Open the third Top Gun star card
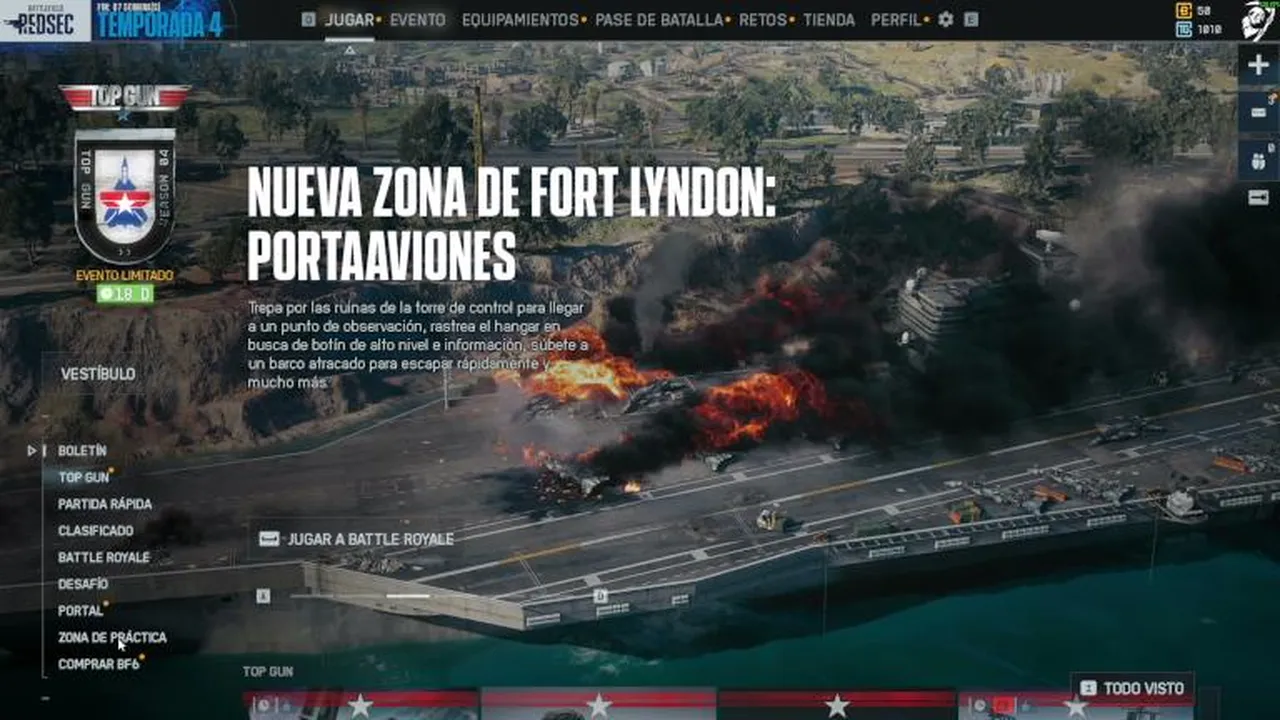The width and height of the screenshot is (1280, 720). pos(837,704)
